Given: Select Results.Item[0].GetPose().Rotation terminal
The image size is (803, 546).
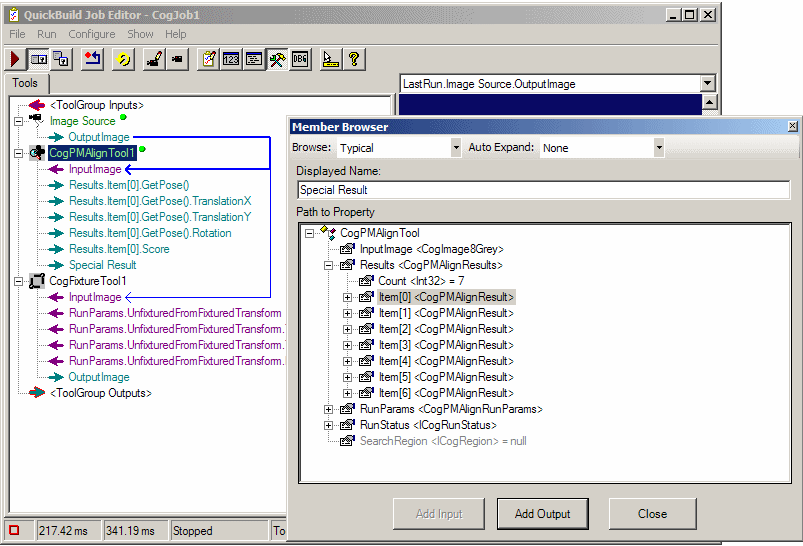Looking at the screenshot, I should tap(150, 233).
